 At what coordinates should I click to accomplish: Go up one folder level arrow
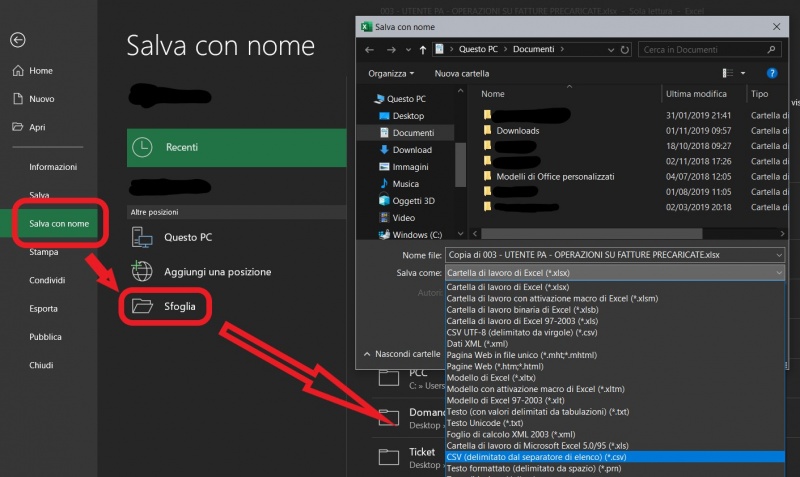(424, 49)
